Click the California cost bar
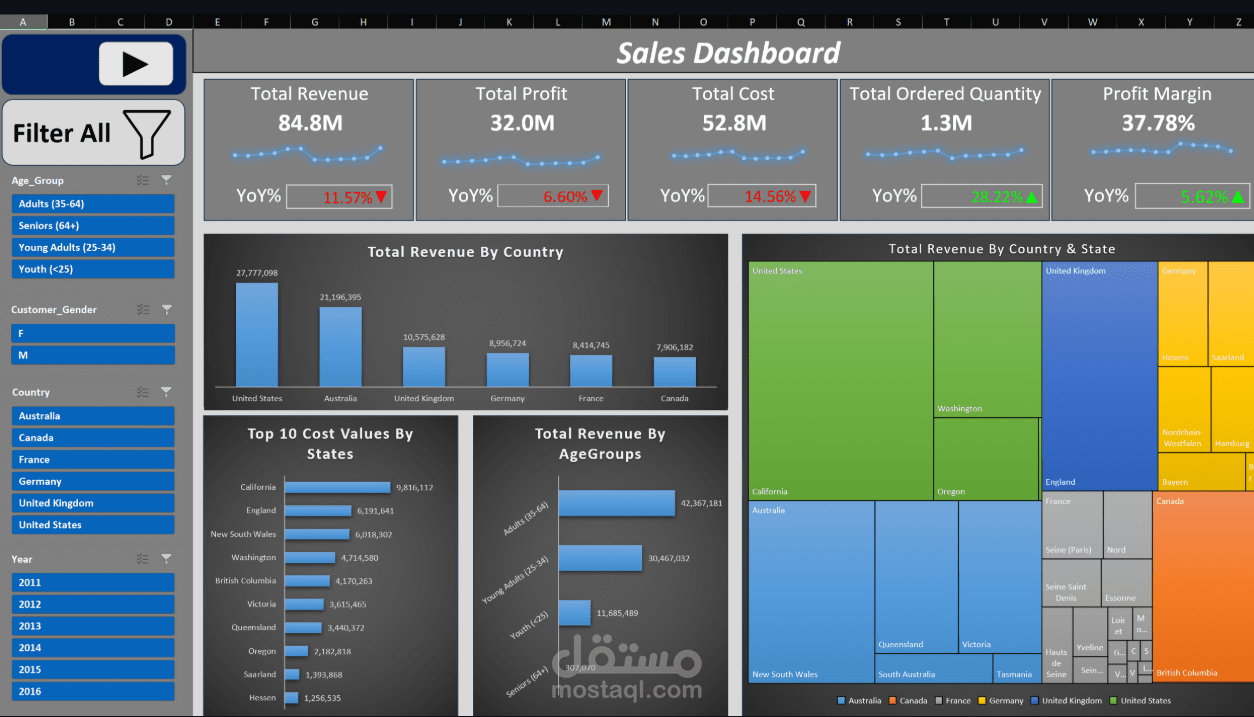The image size is (1254, 717). pyautogui.click(x=337, y=487)
